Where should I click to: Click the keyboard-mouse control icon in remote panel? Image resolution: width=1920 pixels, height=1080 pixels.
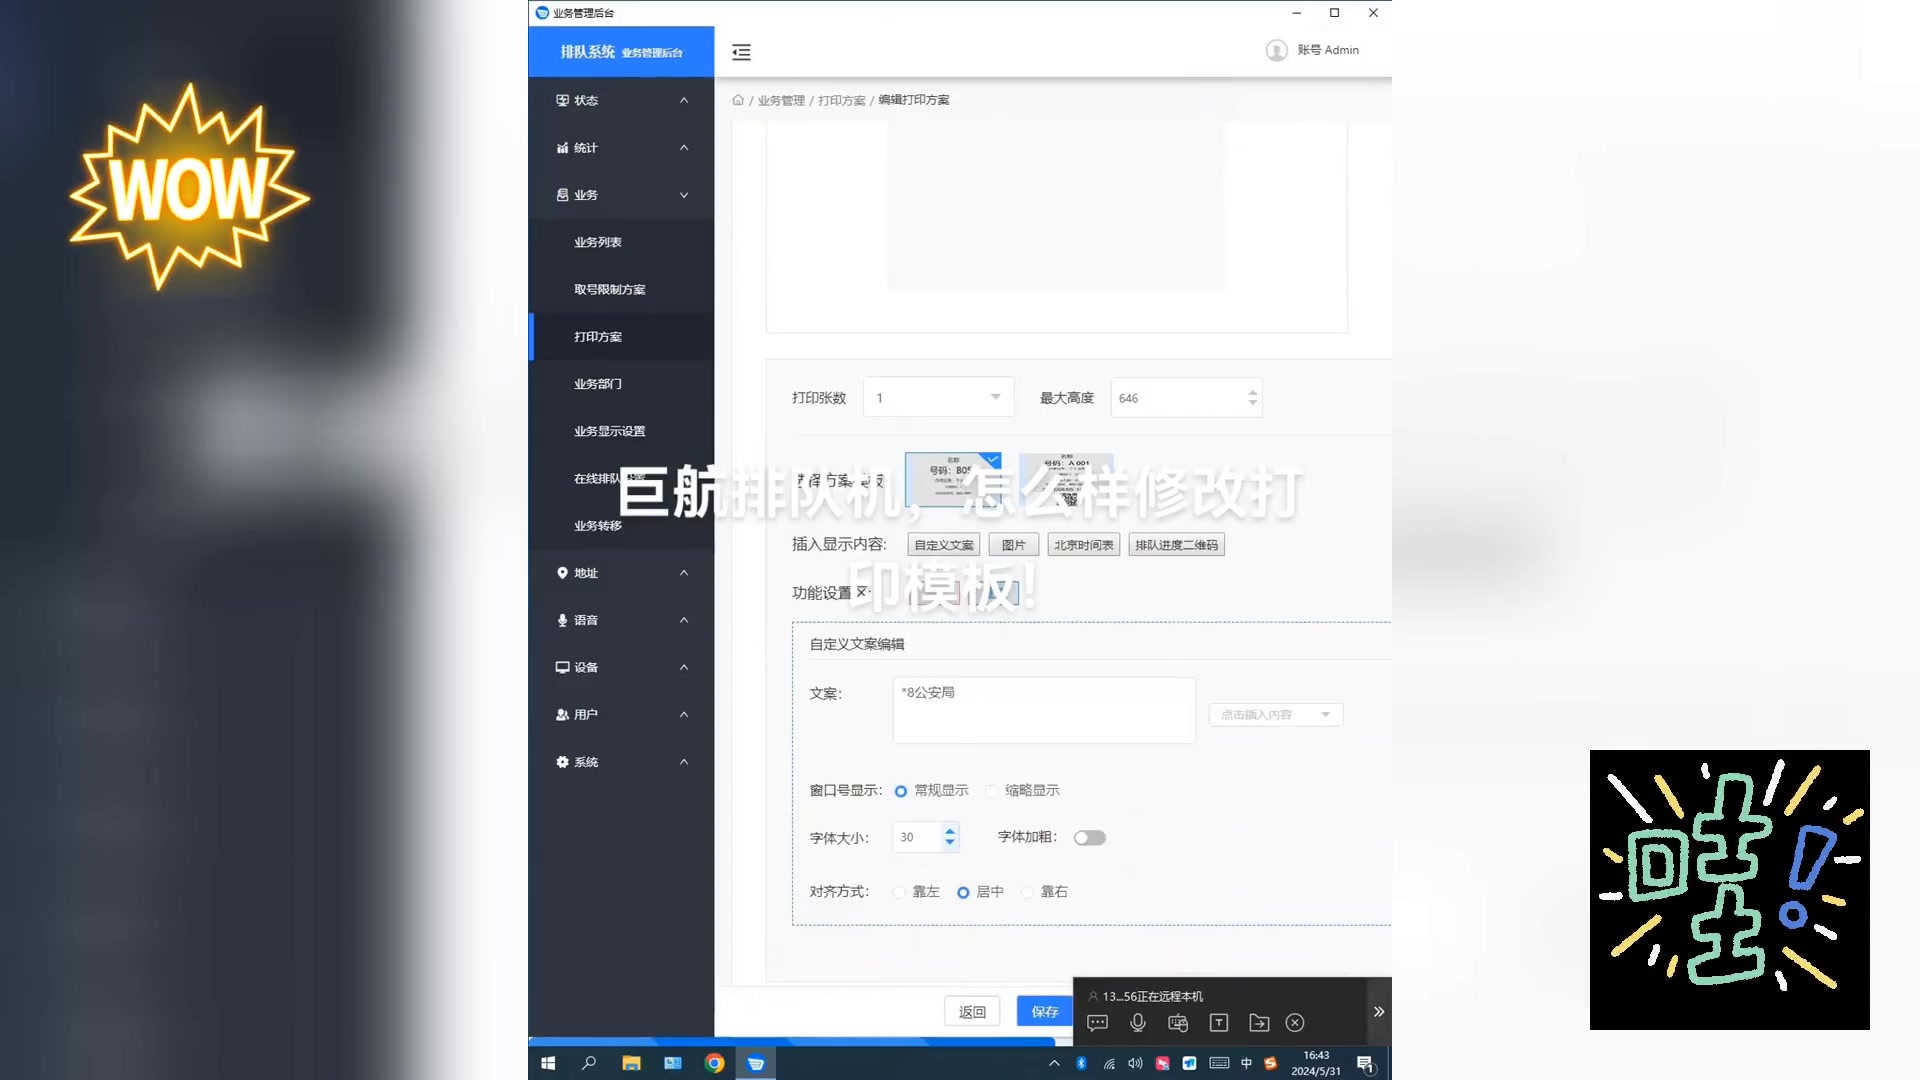(1178, 1023)
